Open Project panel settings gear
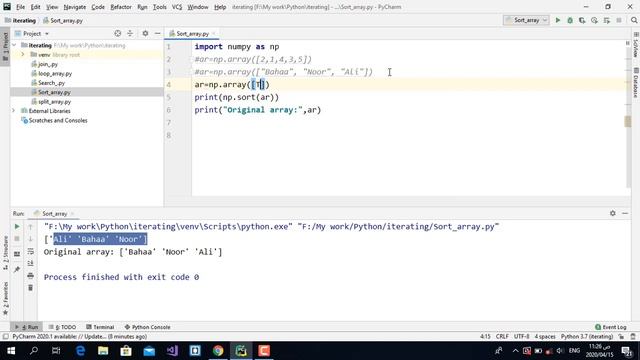 click(x=145, y=33)
